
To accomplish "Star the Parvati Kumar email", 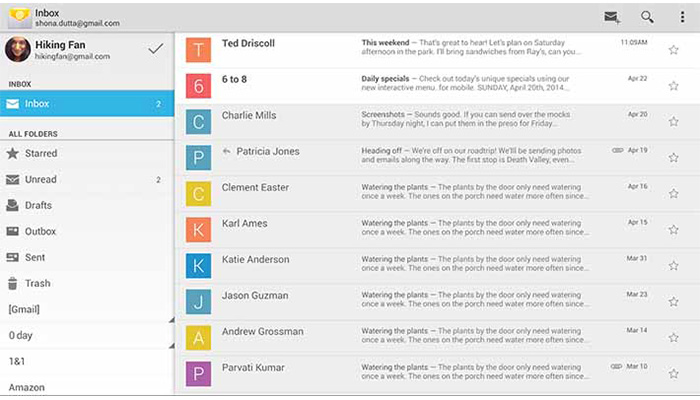I will pos(674,374).
